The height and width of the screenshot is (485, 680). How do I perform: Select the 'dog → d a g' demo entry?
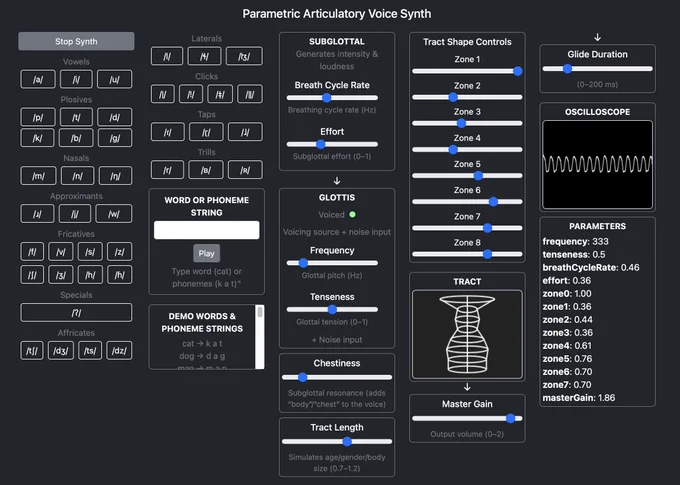coord(202,356)
